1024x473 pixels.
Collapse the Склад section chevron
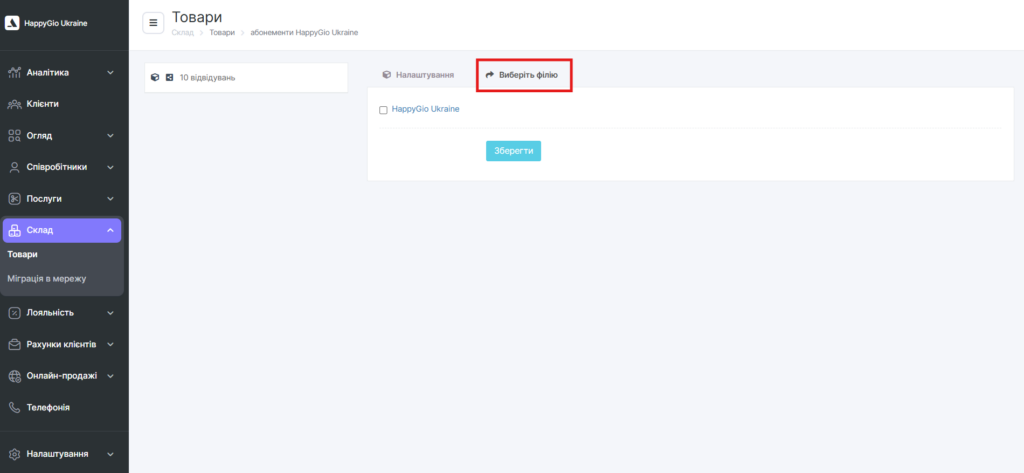(x=110, y=231)
